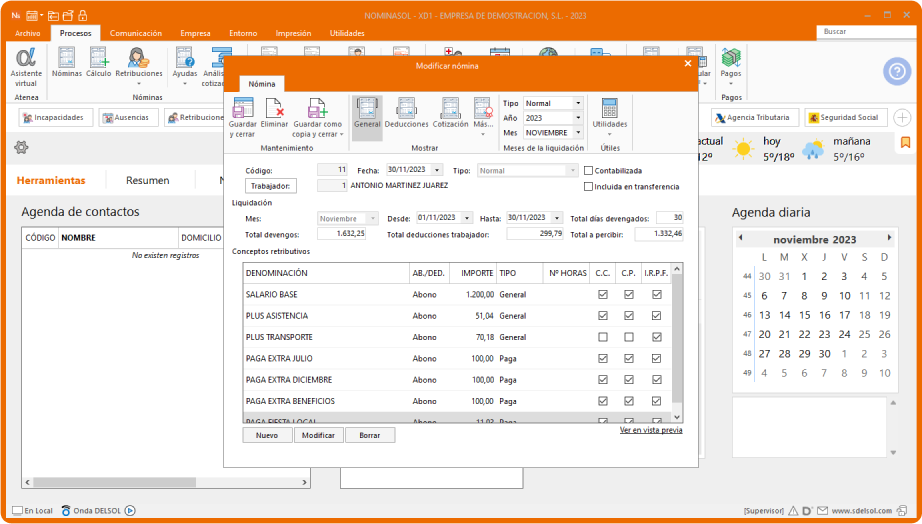This screenshot has width=922, height=524.
Task: Click the orange bookmark icon
Action: point(906,142)
